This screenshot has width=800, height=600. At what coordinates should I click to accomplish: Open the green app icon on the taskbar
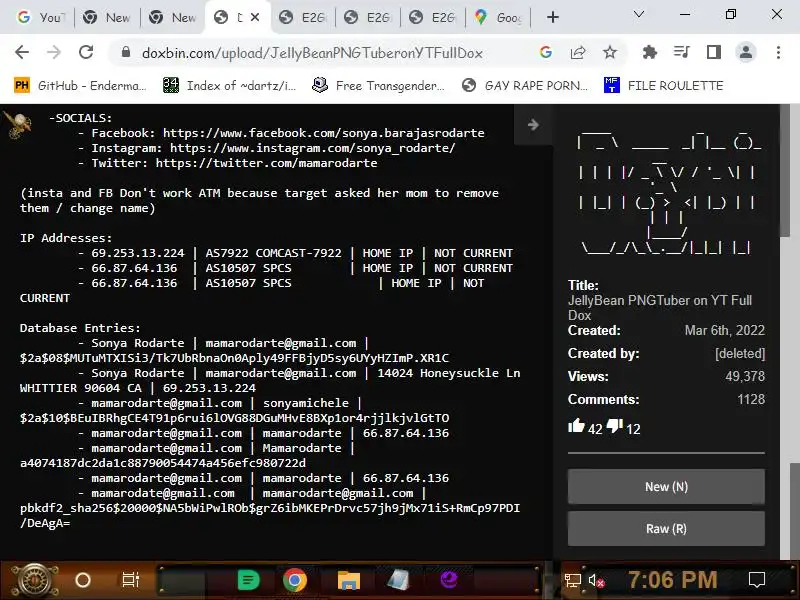click(248, 580)
